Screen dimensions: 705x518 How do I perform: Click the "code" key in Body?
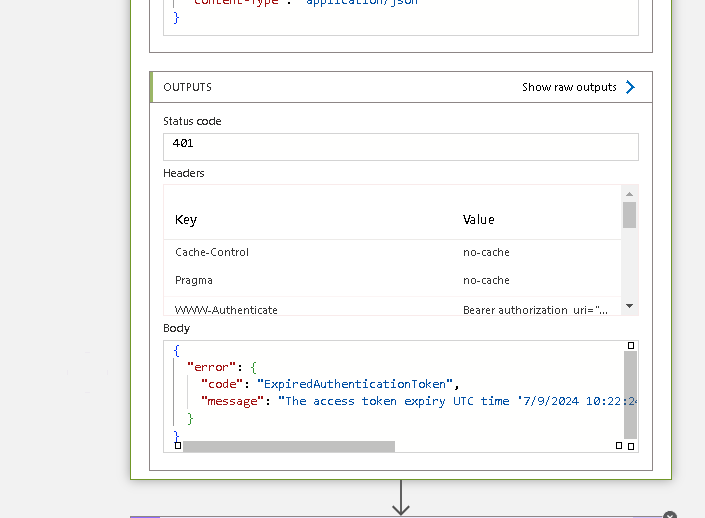pos(222,384)
